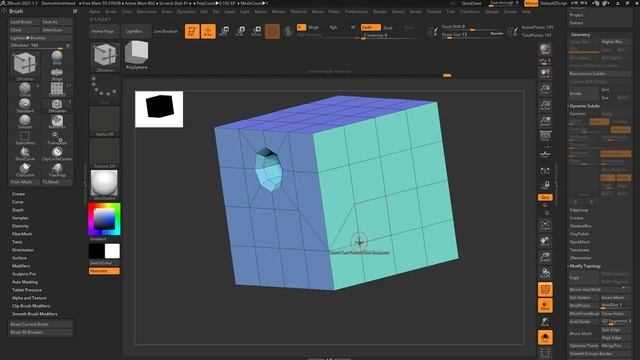Screen dimensions: 640x360
Task: Click the AAHalf icon
Action: [545, 121]
